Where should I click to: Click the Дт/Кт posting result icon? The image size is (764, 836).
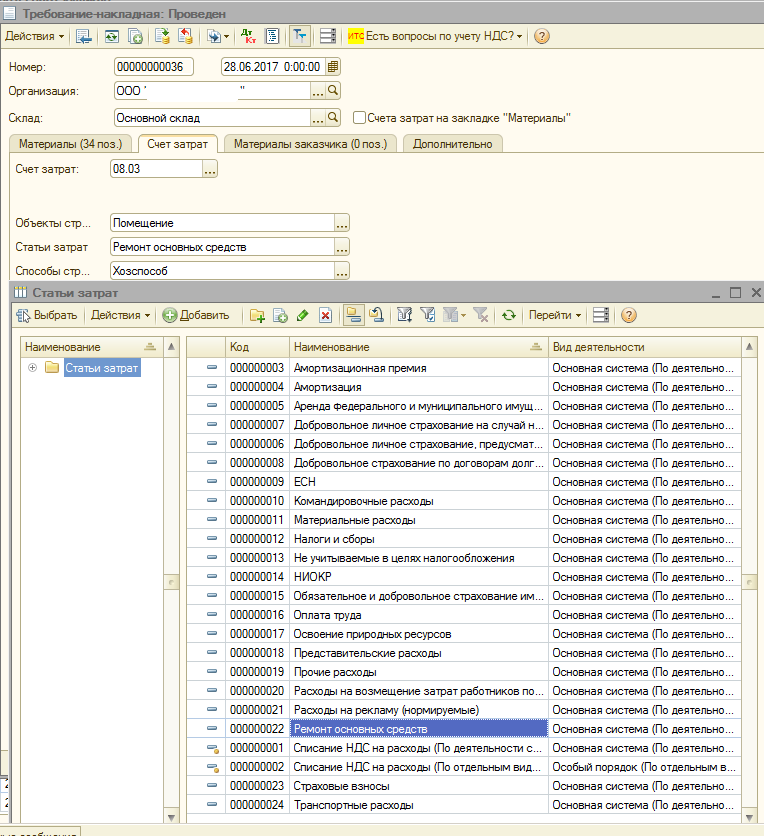[248, 36]
